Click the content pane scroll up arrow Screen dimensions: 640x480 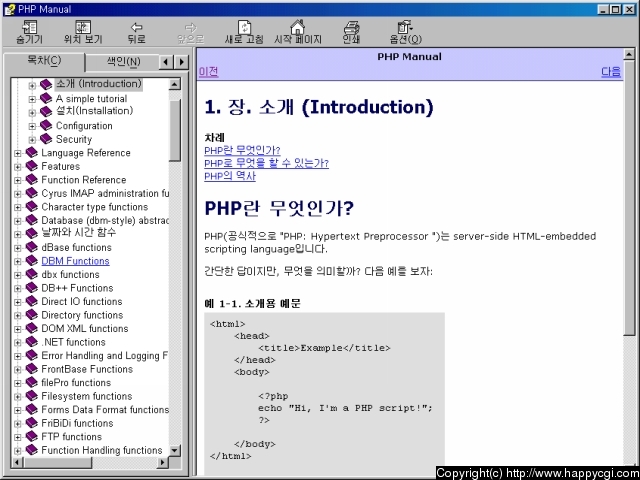[629, 54]
